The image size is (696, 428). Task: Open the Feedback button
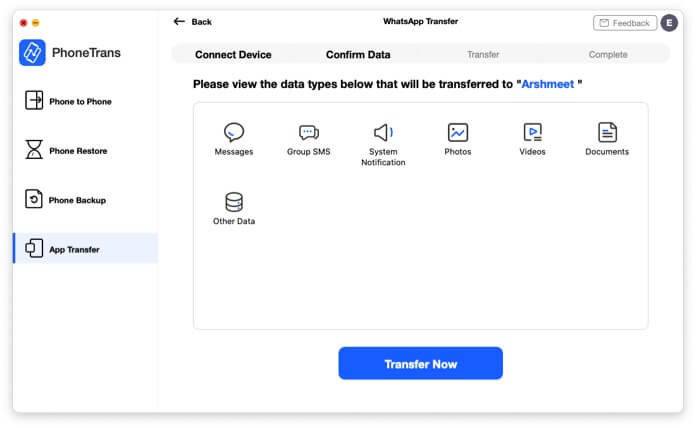(625, 23)
